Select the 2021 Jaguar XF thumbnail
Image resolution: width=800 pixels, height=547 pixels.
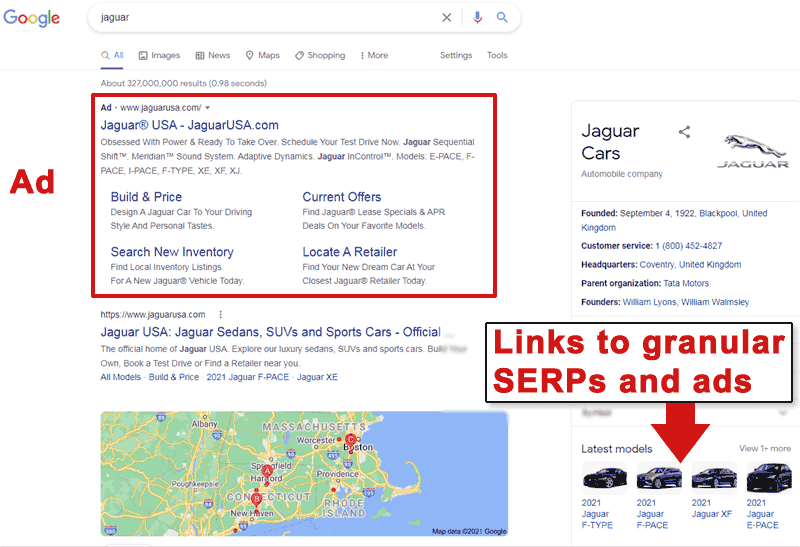pos(714,478)
